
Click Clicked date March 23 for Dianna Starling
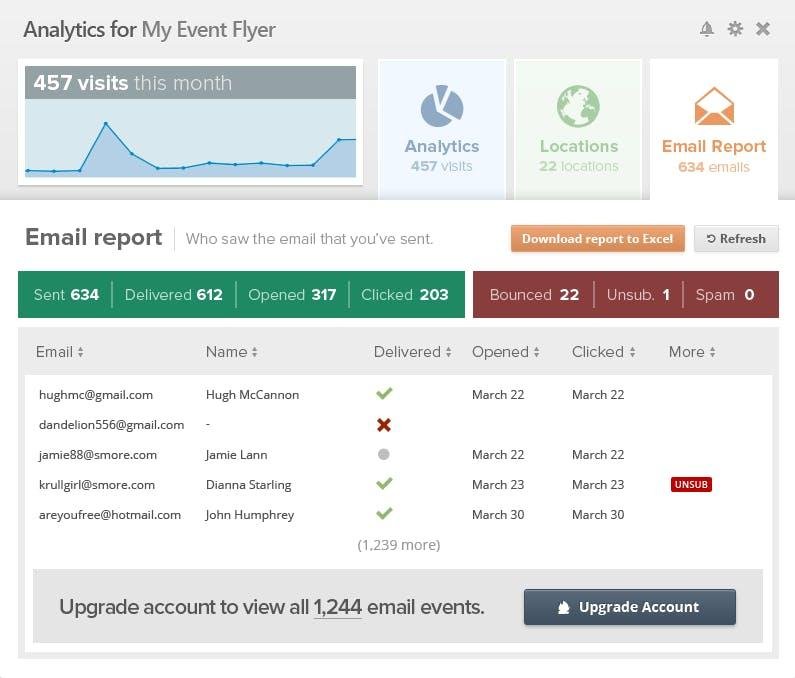[598, 485]
